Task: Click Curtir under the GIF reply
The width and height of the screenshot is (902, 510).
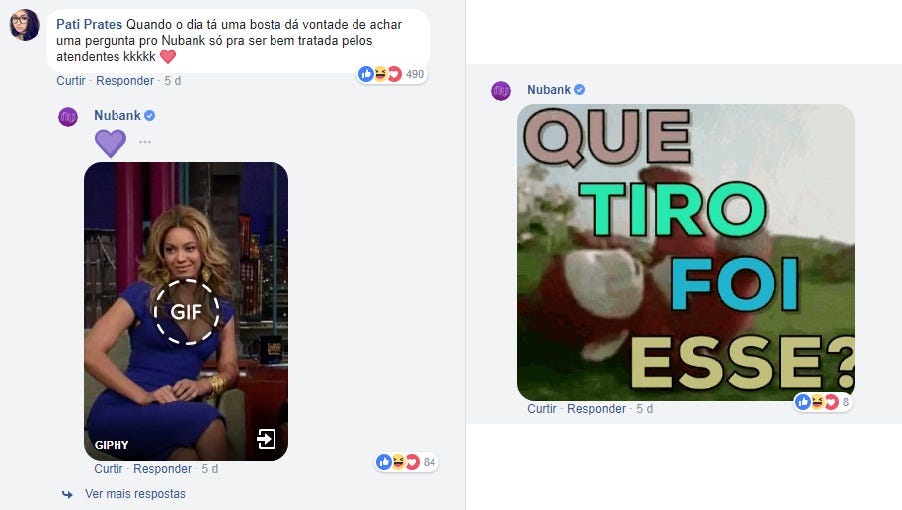Action: pos(108,469)
